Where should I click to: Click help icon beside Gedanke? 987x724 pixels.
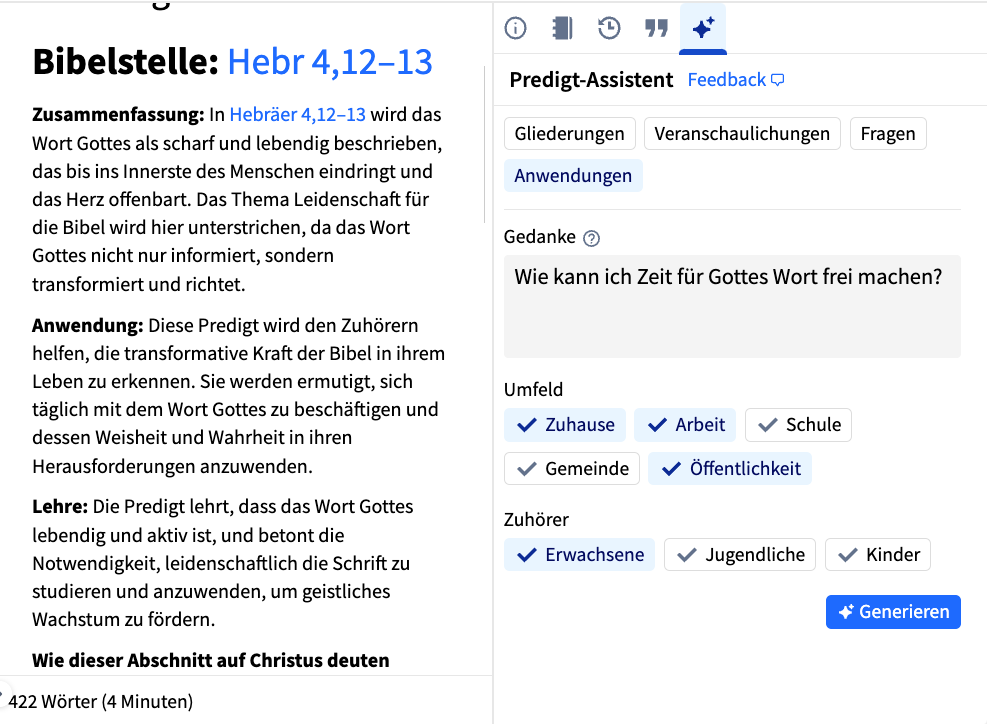tap(591, 238)
